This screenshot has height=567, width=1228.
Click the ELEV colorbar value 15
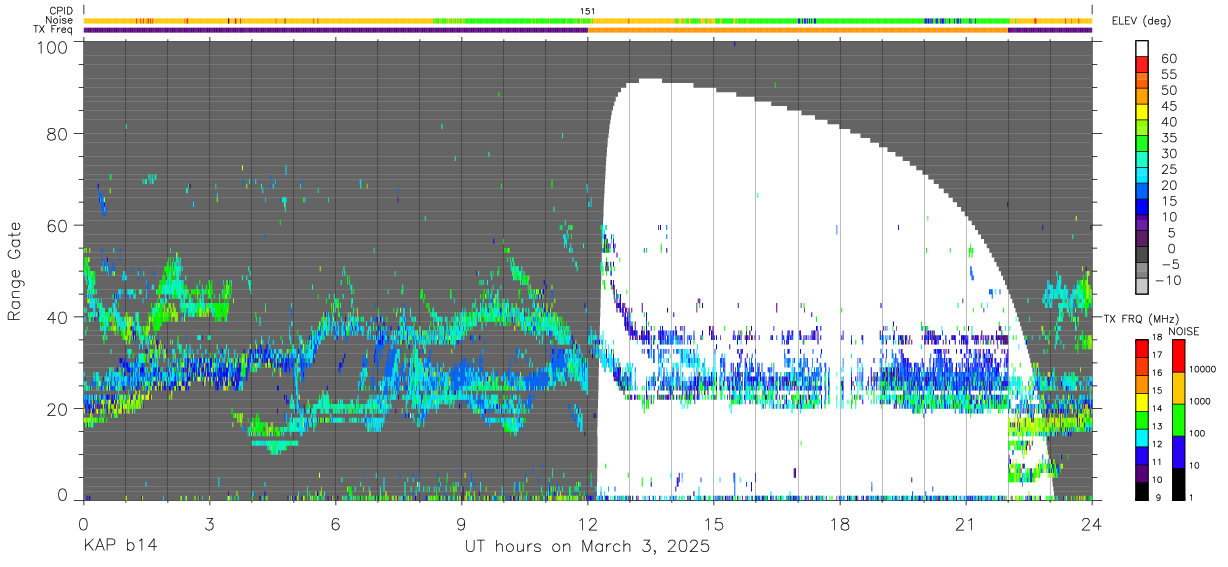coord(1168,201)
